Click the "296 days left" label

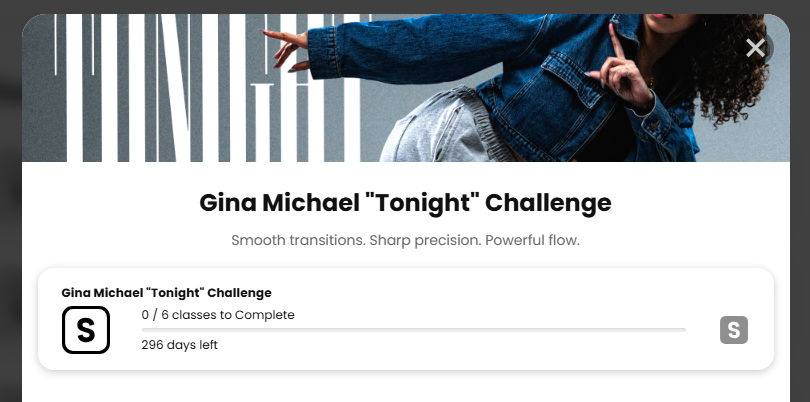pyautogui.click(x=180, y=345)
